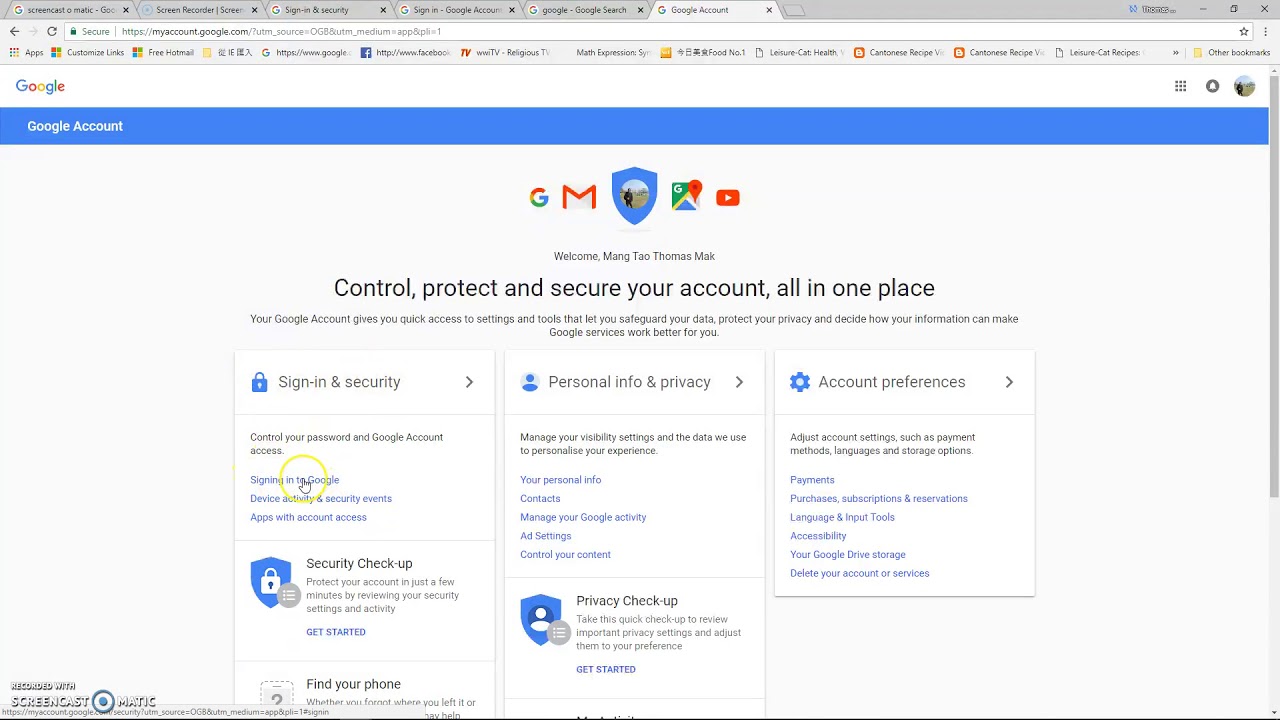The height and width of the screenshot is (720, 1280).
Task: Click the Gmail envelope icon
Action: [579, 197]
